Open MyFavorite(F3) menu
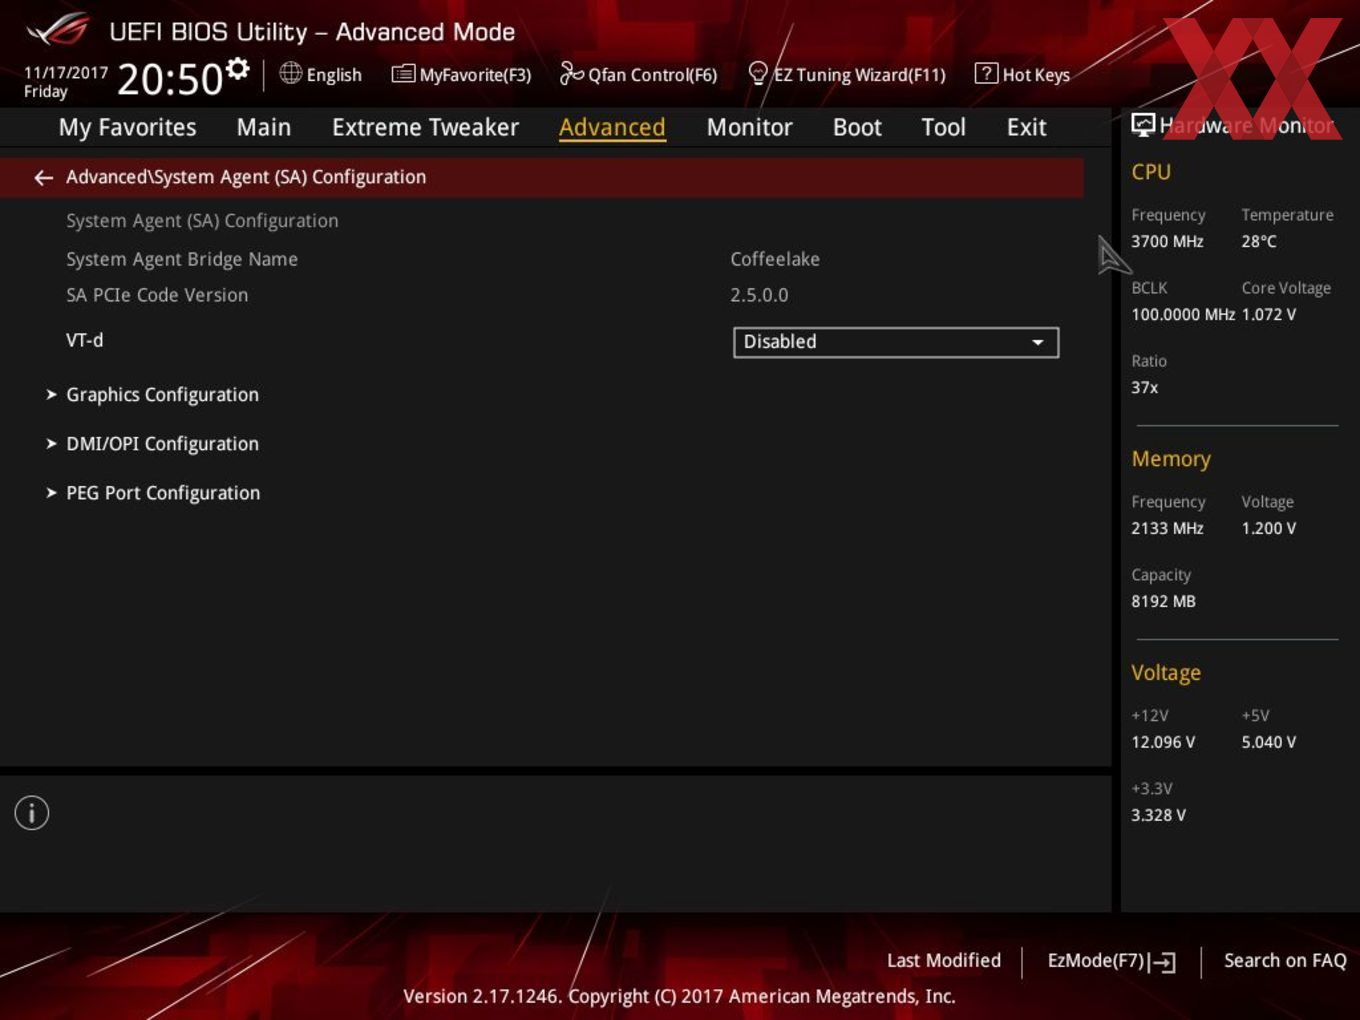 tap(461, 74)
